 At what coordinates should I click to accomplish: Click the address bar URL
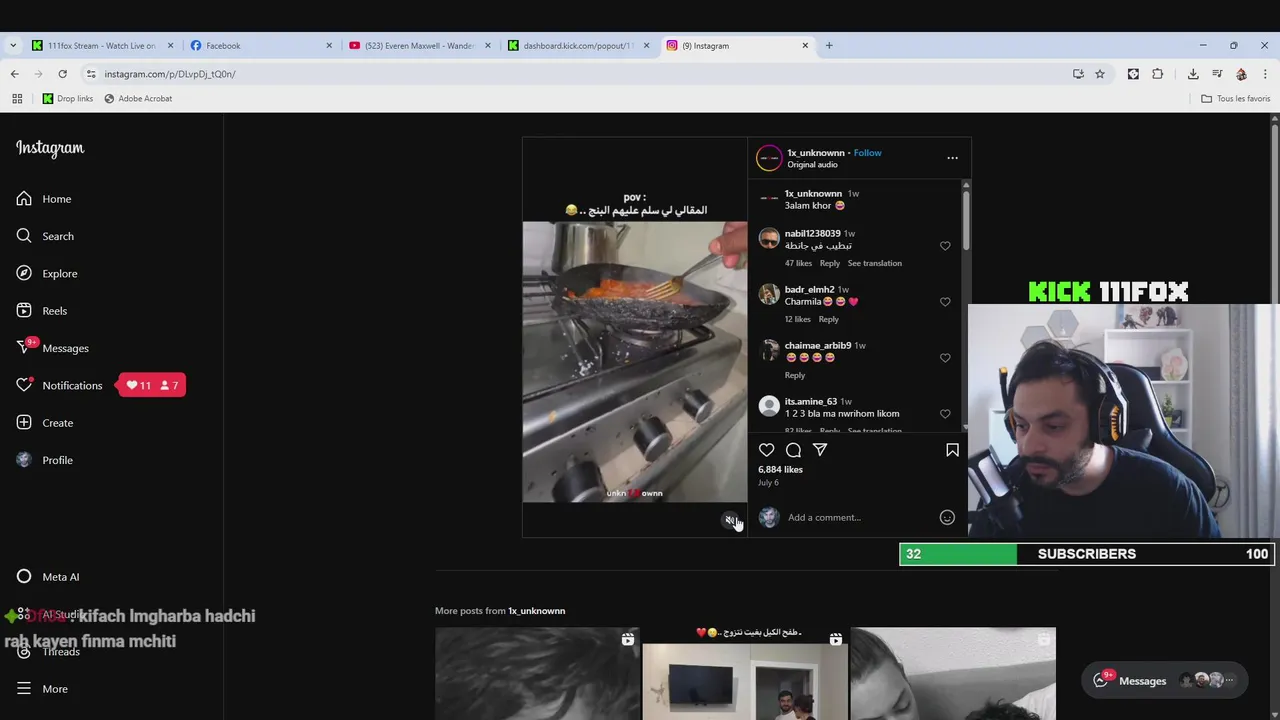pyautogui.click(x=170, y=74)
